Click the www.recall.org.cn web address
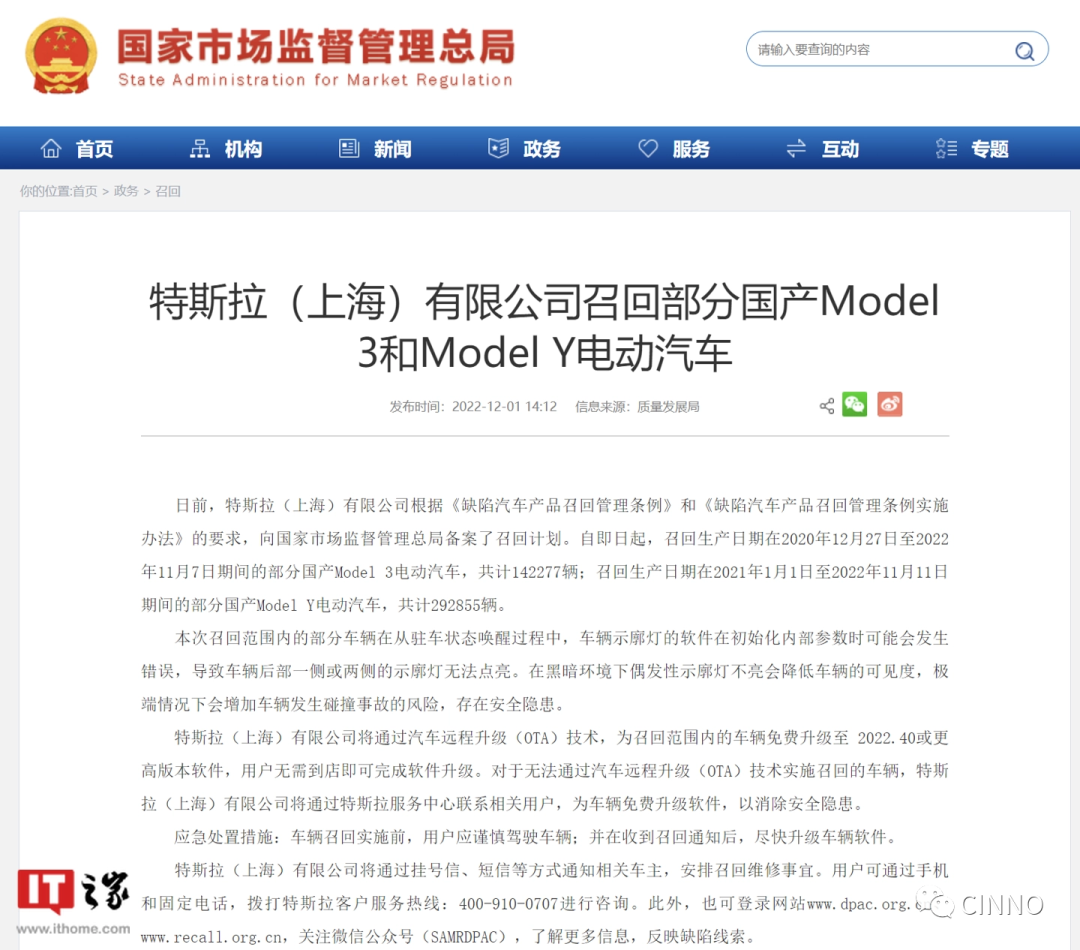The image size is (1080, 950). click(x=211, y=937)
